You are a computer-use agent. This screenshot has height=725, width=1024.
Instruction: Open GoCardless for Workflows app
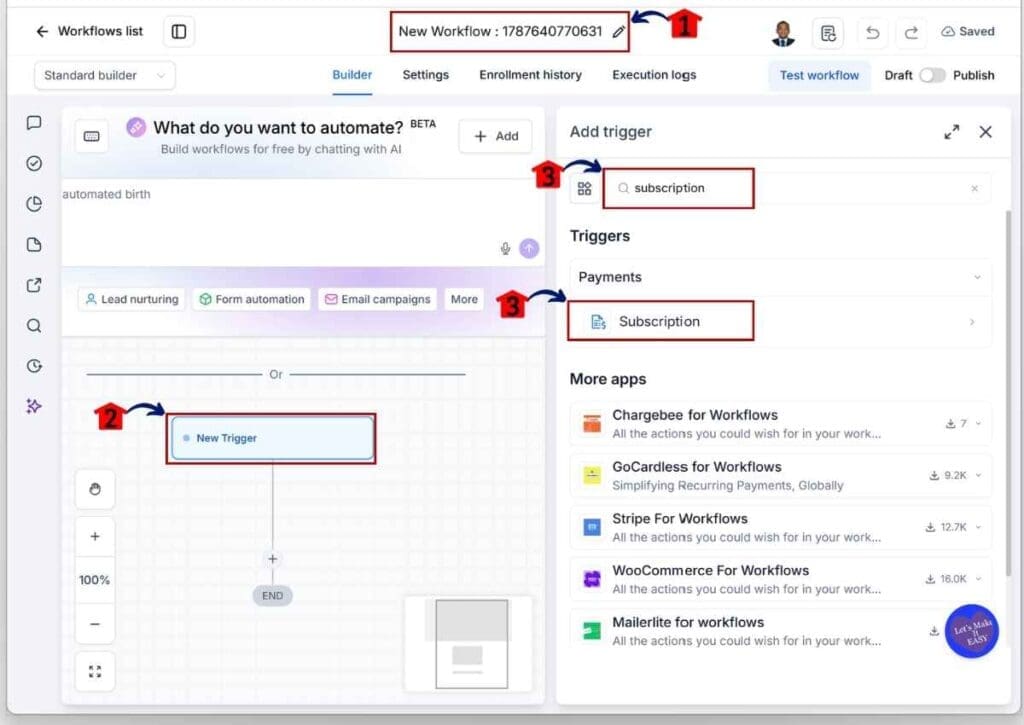(780, 475)
